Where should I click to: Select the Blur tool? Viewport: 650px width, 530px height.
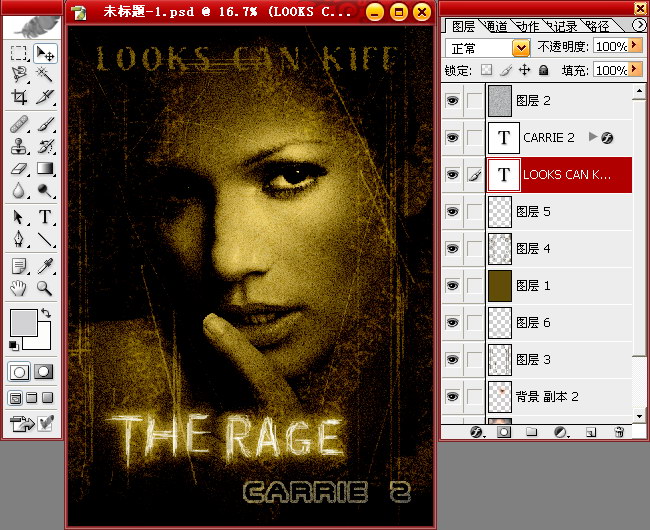(18, 191)
